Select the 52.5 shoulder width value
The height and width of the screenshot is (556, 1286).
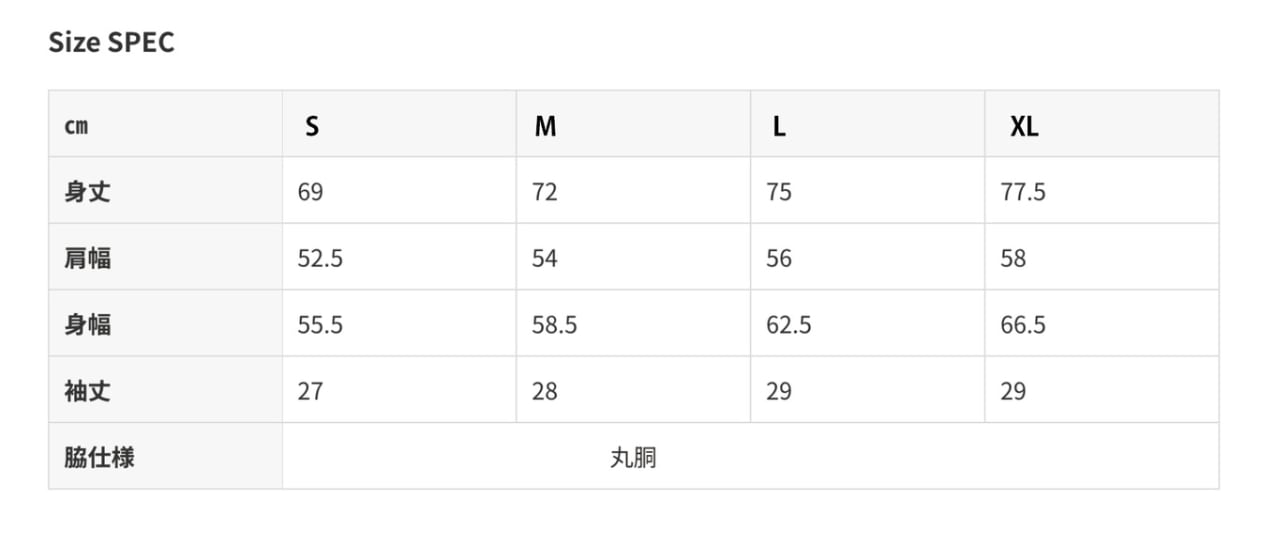tap(320, 258)
